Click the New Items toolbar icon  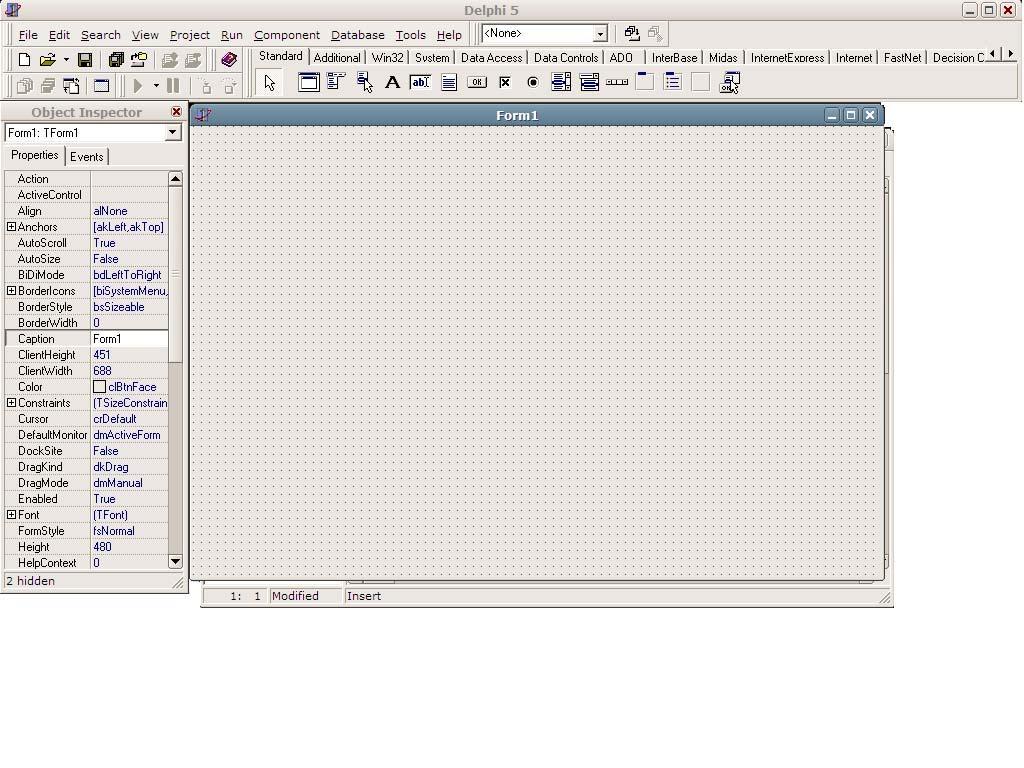(x=24, y=60)
